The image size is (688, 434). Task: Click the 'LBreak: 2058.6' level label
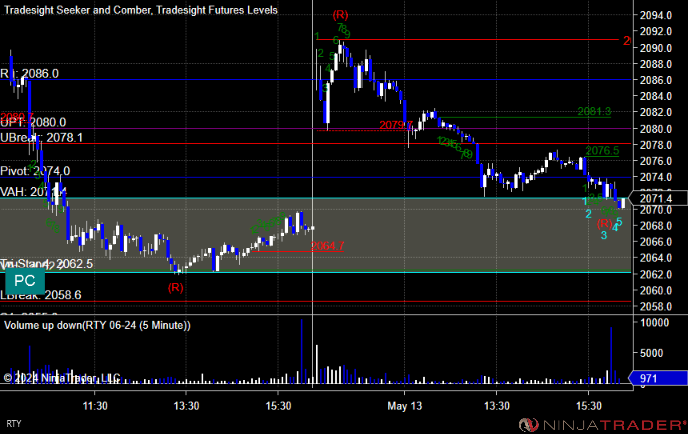[41, 295]
